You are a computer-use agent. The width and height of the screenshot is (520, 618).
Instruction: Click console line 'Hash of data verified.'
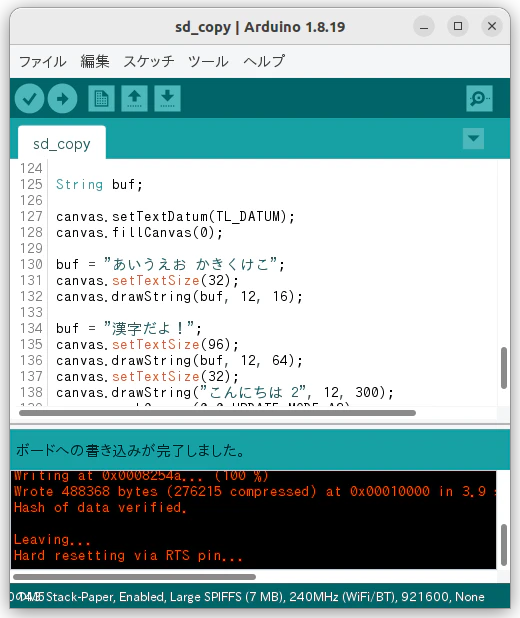click(x=100, y=508)
